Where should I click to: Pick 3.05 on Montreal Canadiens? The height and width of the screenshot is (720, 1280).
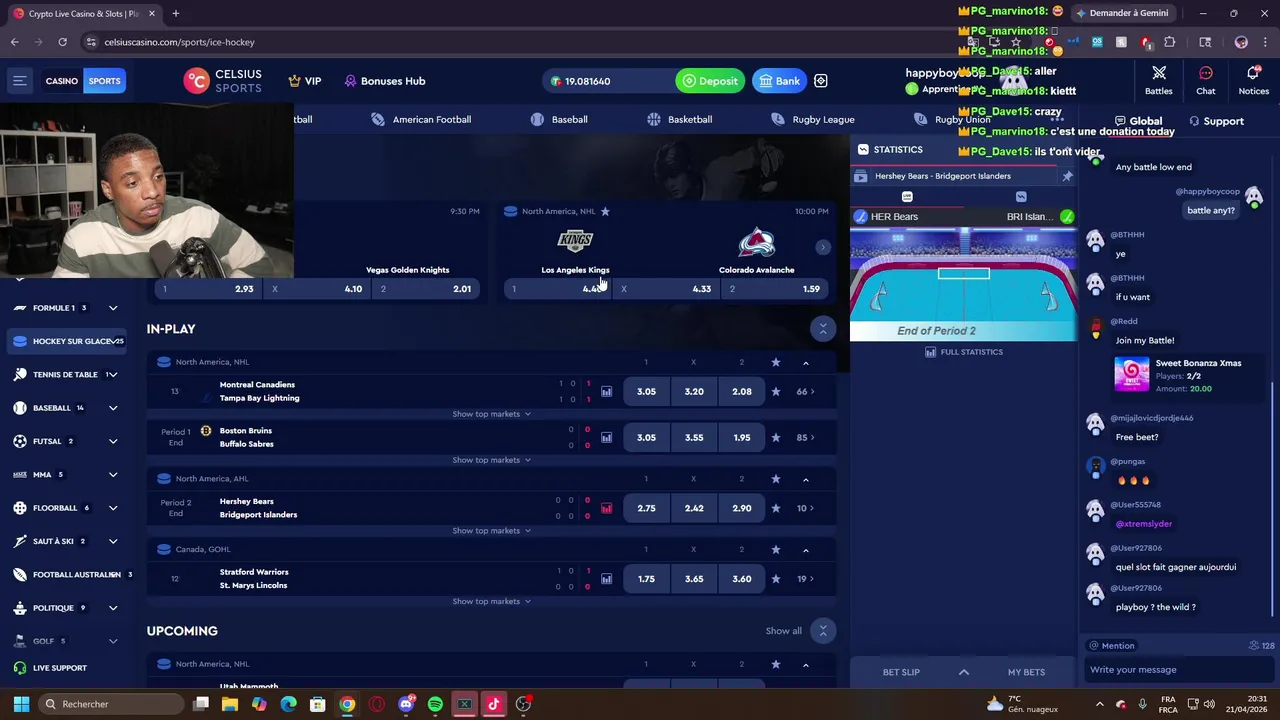(x=647, y=392)
